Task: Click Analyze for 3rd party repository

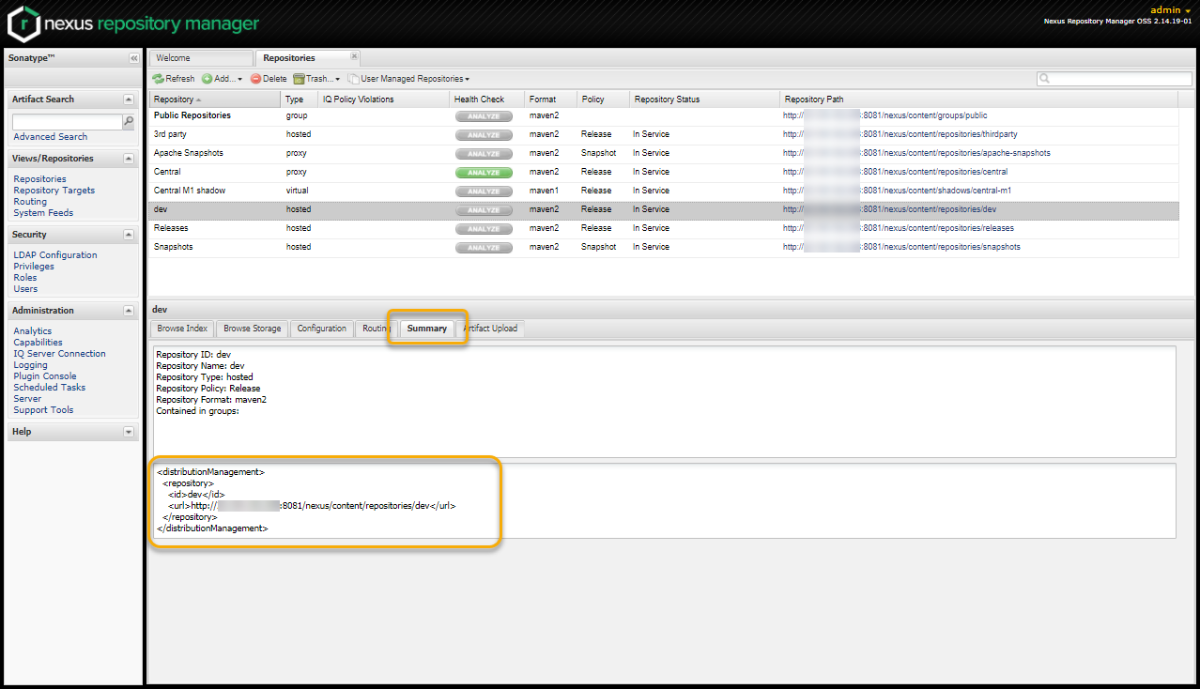Action: tap(484, 134)
